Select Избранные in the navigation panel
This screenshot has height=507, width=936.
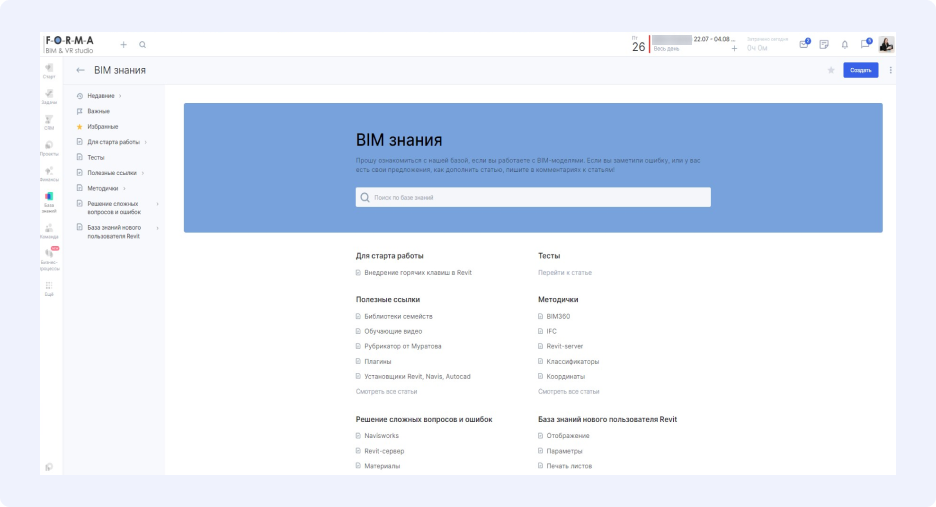102,127
